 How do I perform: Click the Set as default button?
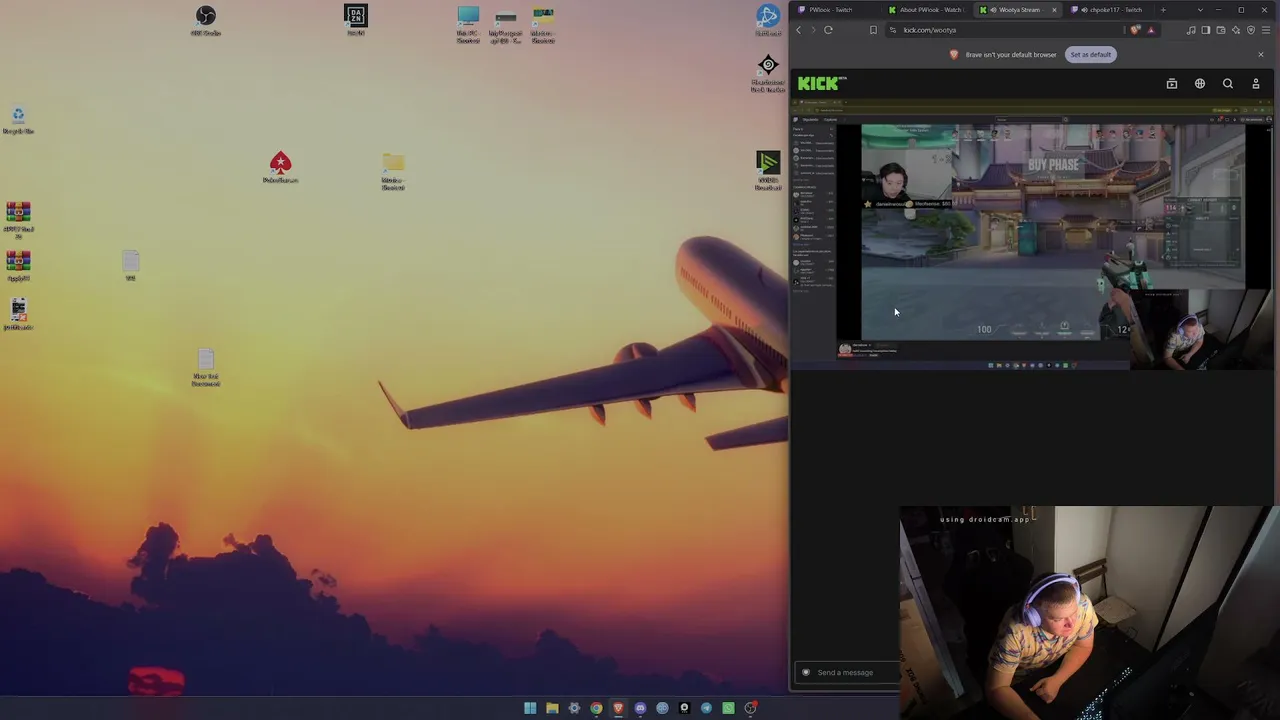point(1090,54)
